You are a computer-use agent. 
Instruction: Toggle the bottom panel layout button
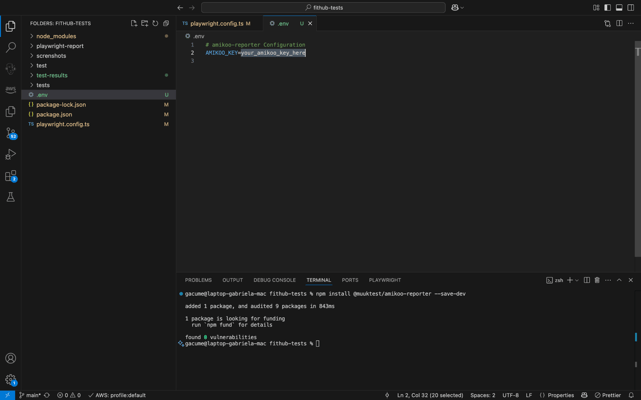click(x=619, y=7)
